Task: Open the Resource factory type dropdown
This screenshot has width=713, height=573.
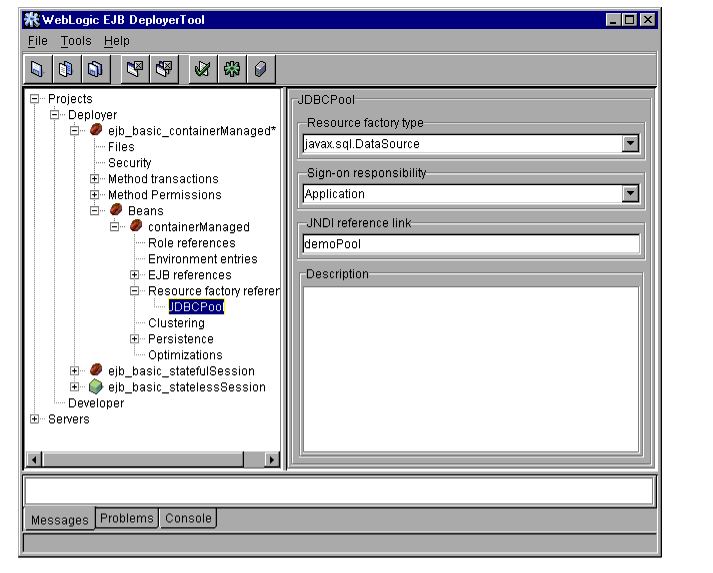Action: 630,144
